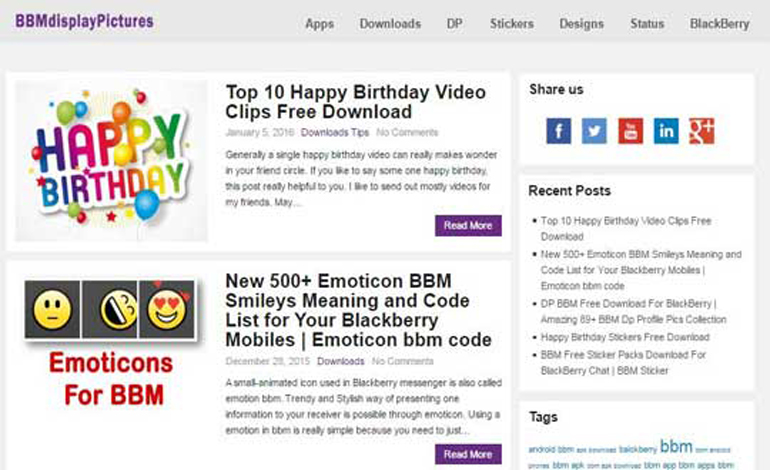770x470 pixels.
Task: Click the android bbm tag
Action: tap(551, 449)
